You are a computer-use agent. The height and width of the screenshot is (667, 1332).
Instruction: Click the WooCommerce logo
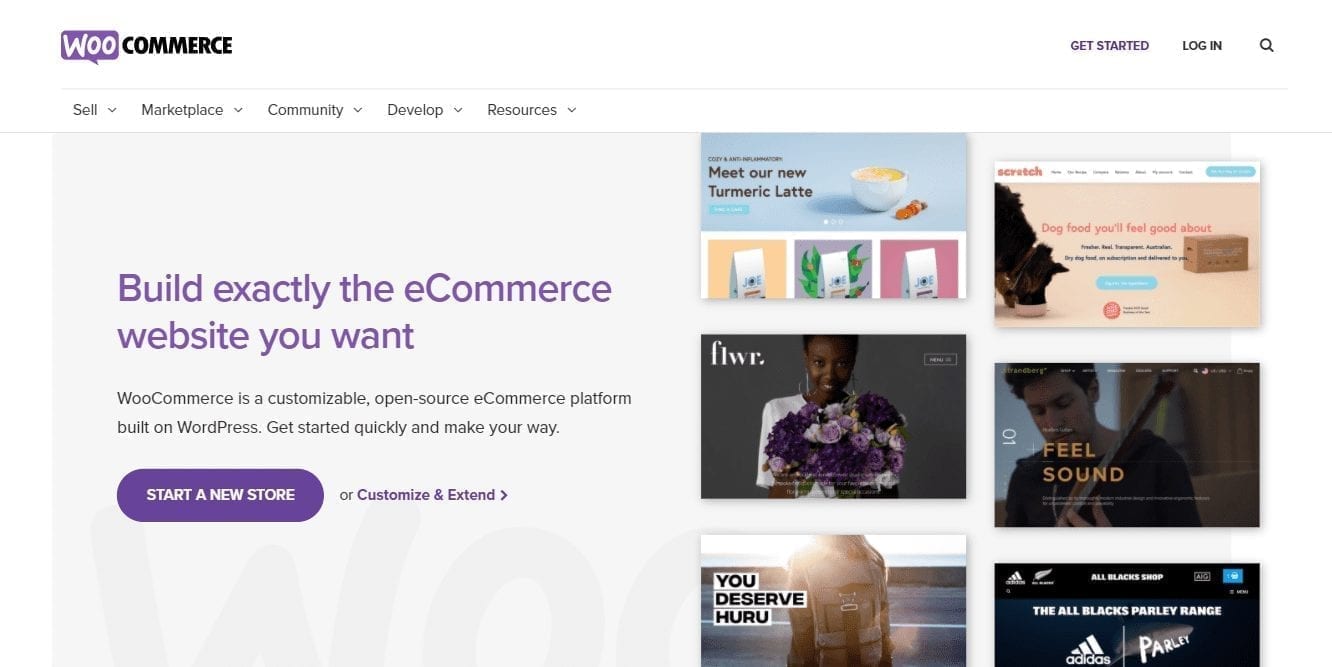145,45
